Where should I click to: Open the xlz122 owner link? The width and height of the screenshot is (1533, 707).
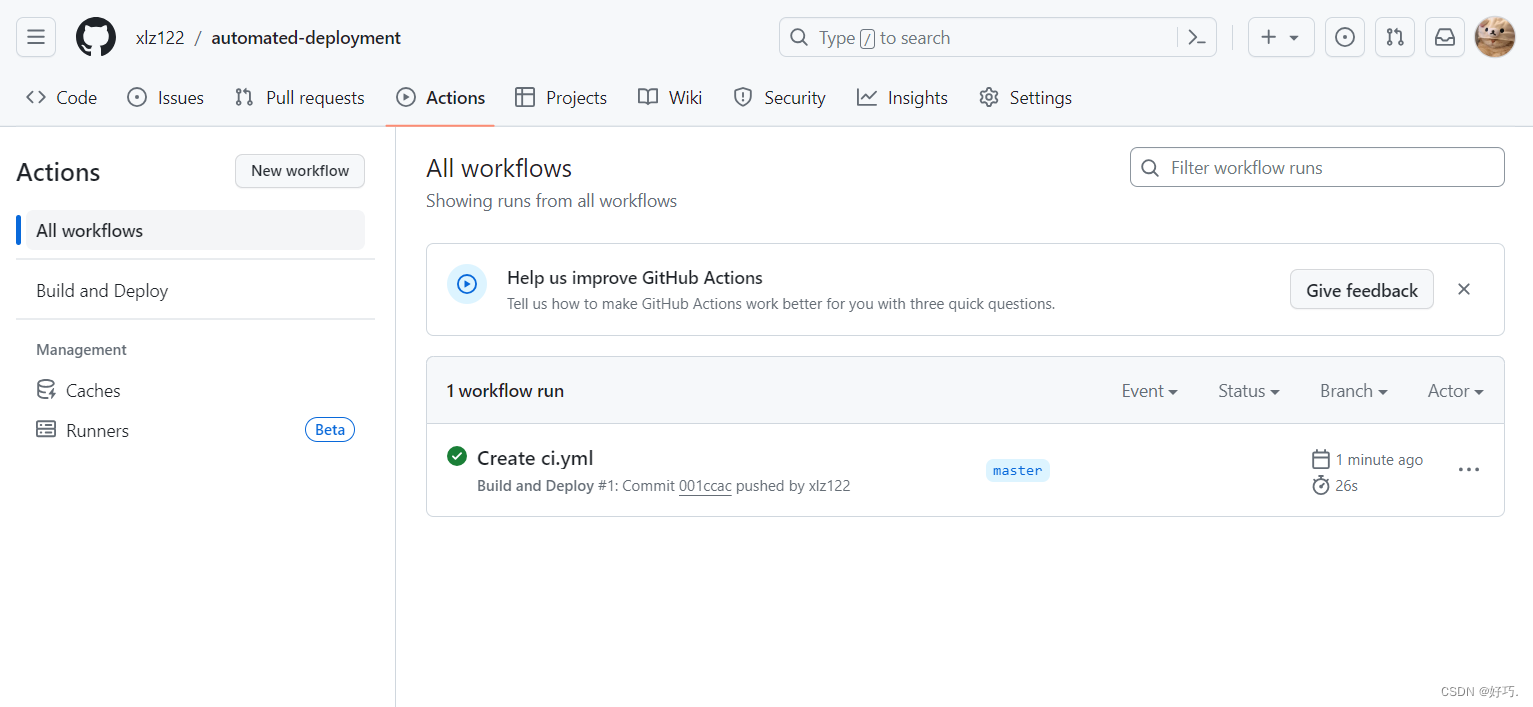160,38
